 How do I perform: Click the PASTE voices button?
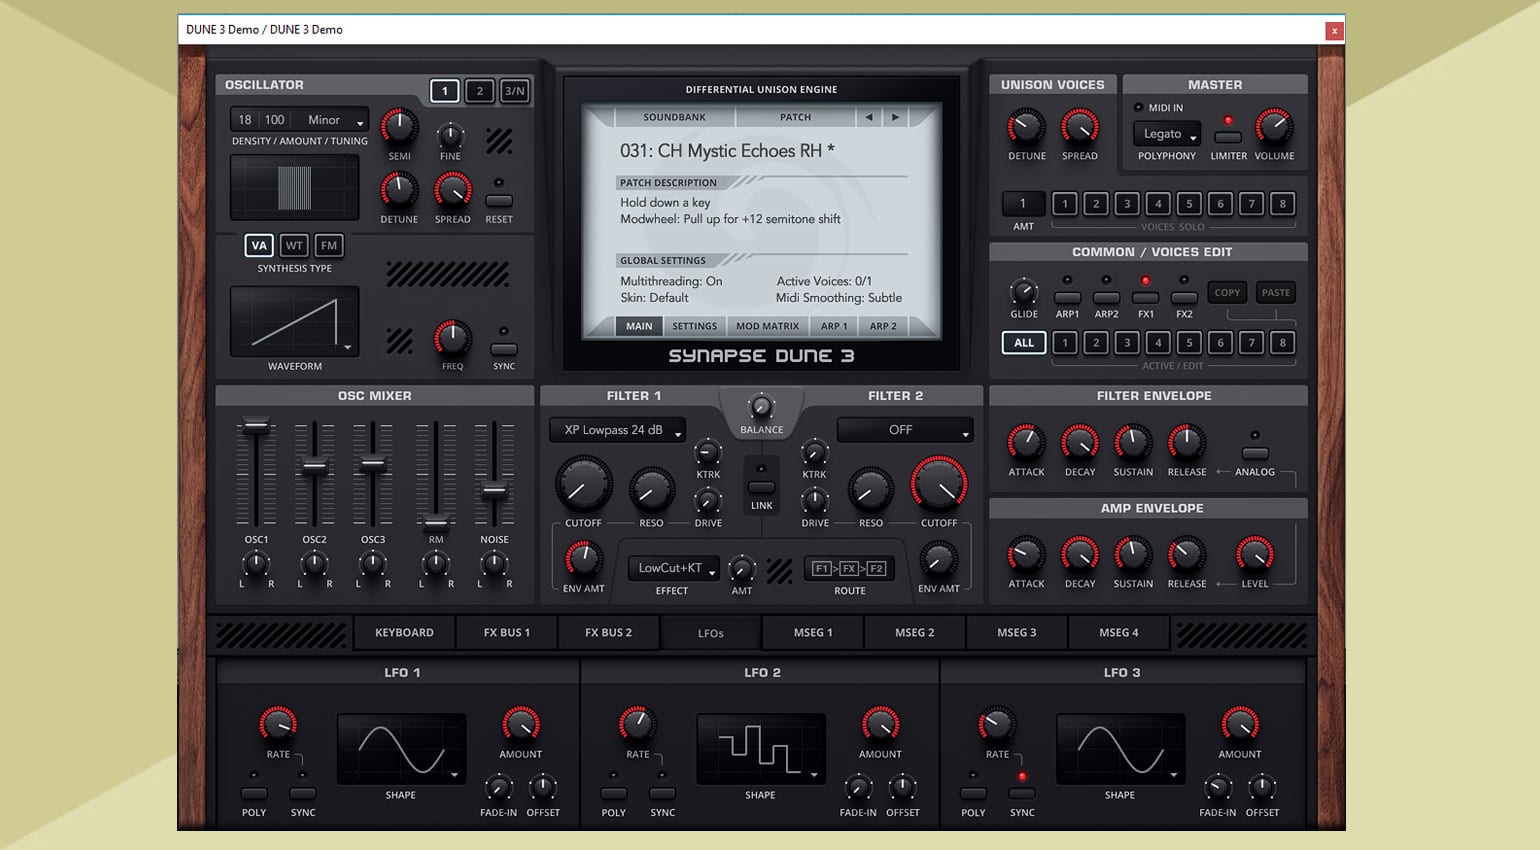(x=1275, y=292)
